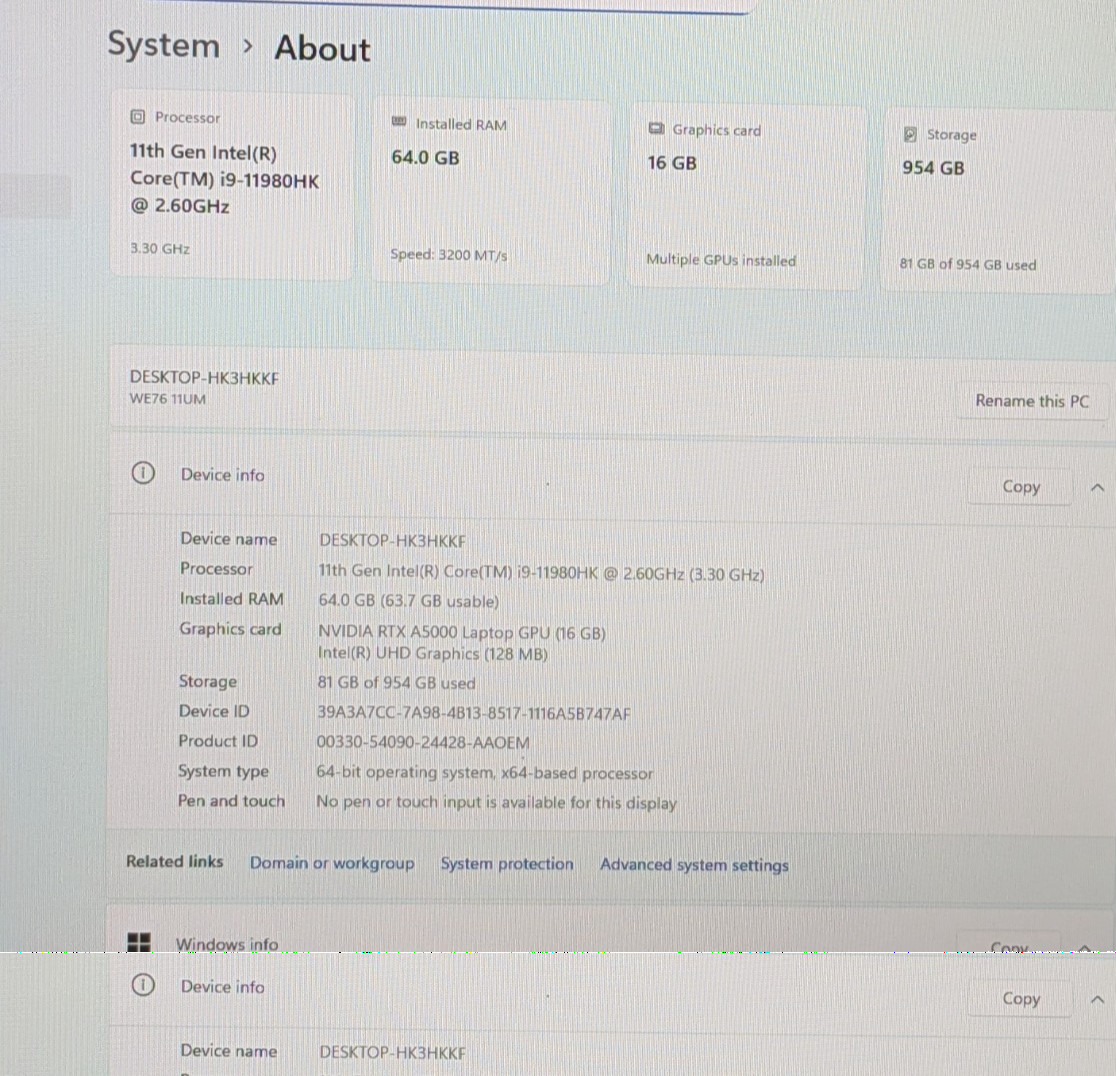Copy device info in section below Rename this PC
The height and width of the screenshot is (1076, 1116).
[1021, 487]
